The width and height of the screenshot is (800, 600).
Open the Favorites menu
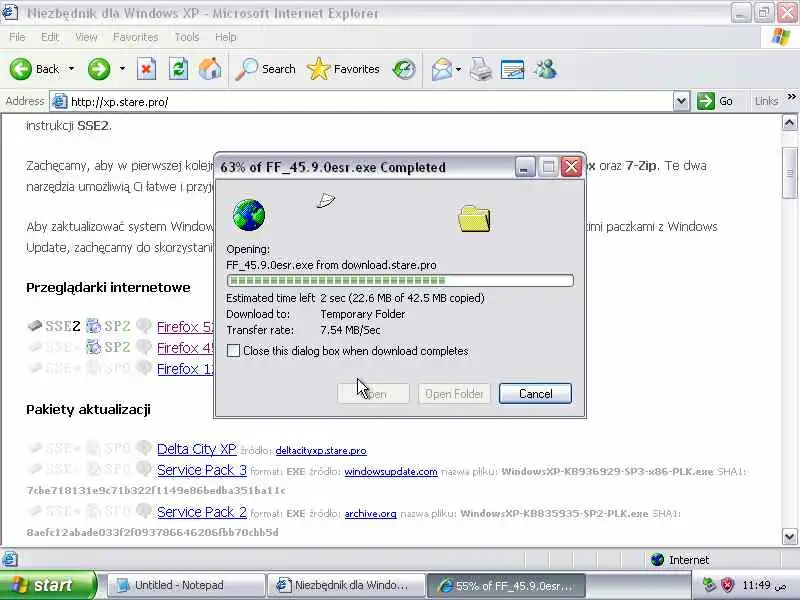click(x=136, y=37)
